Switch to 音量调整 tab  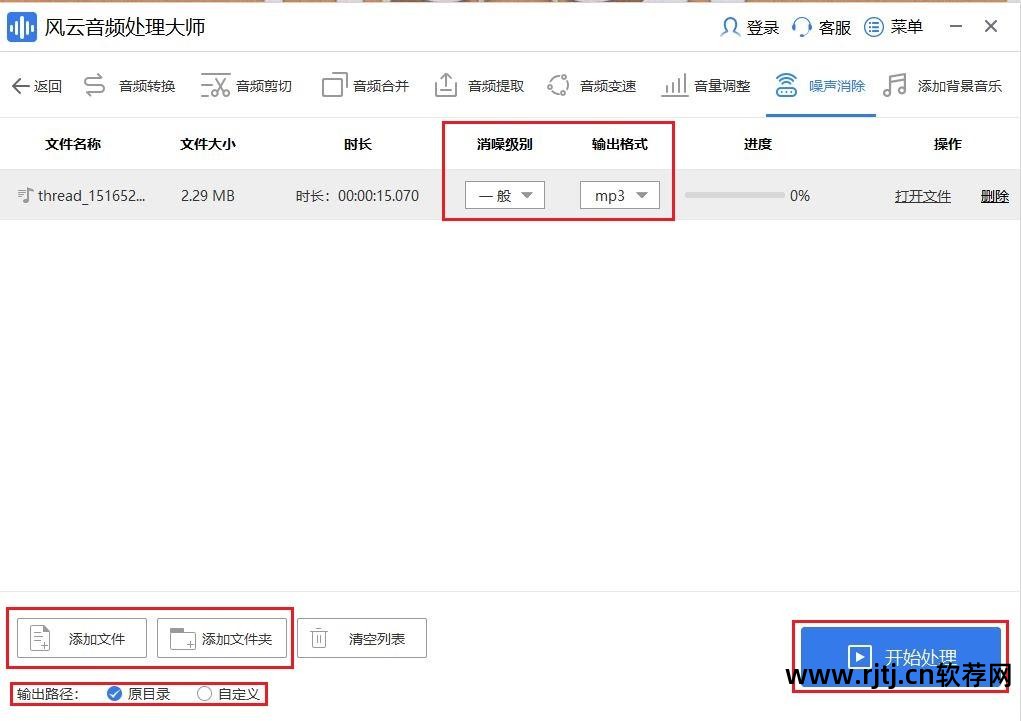(722, 86)
